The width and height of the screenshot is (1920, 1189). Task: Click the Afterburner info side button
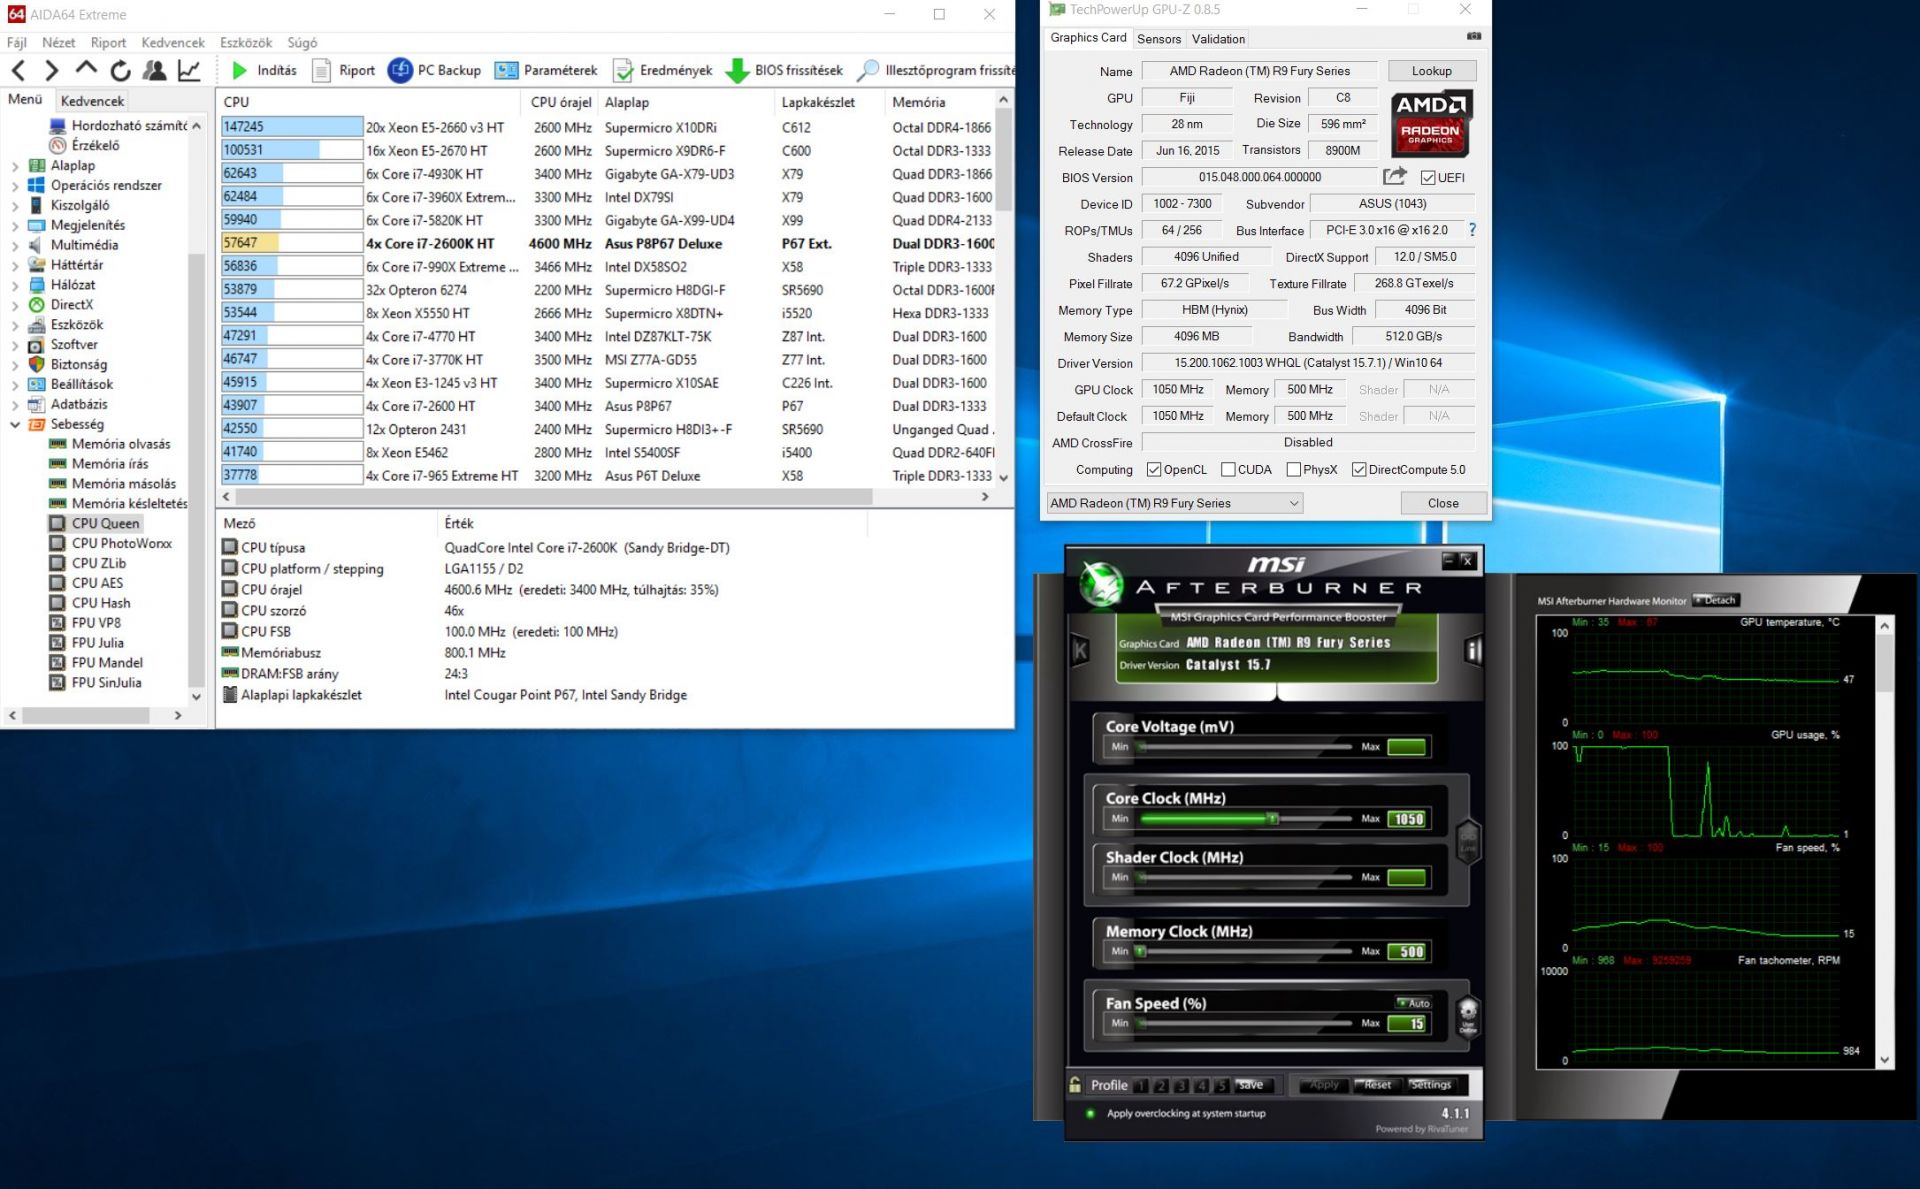[1473, 650]
